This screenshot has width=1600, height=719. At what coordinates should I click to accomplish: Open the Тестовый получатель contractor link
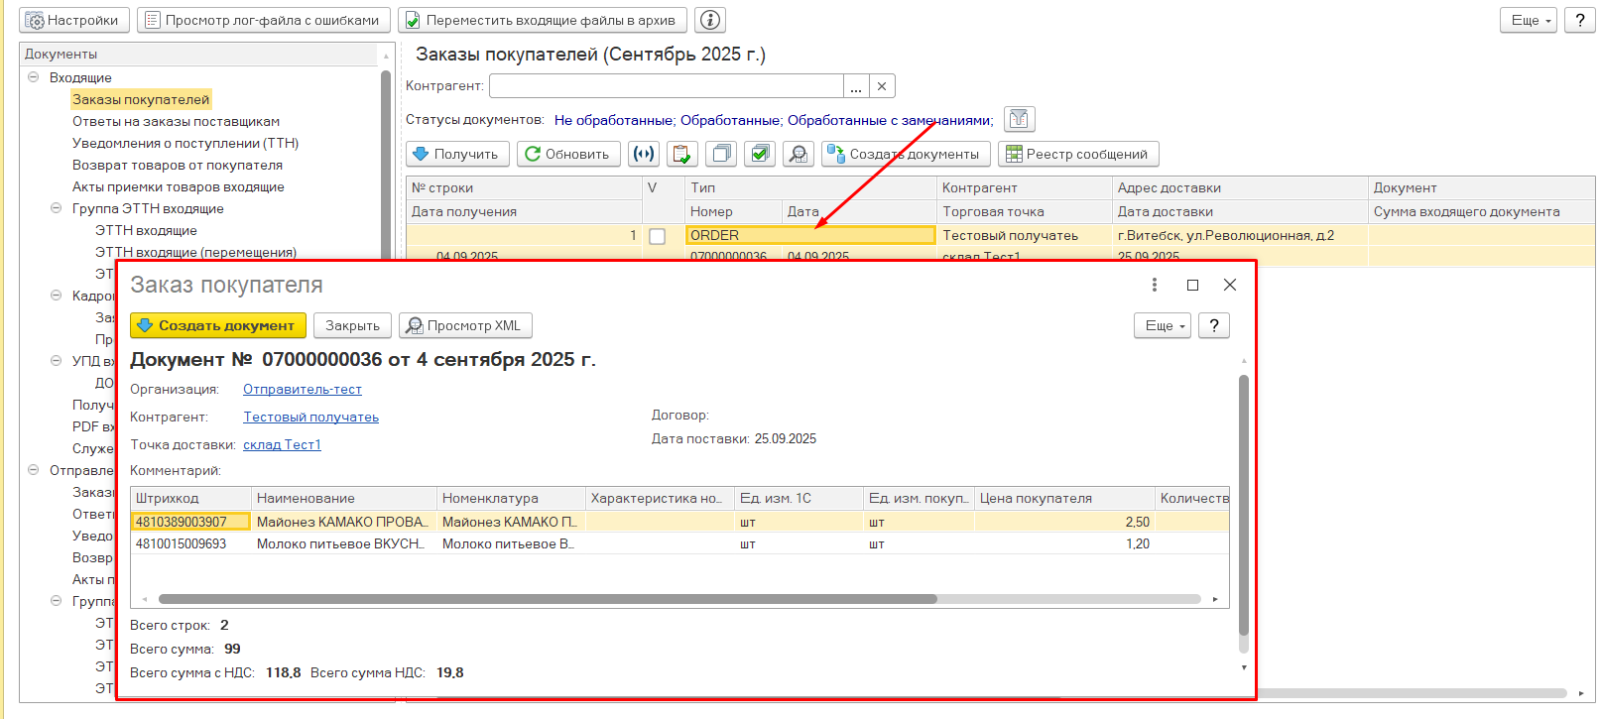point(311,417)
